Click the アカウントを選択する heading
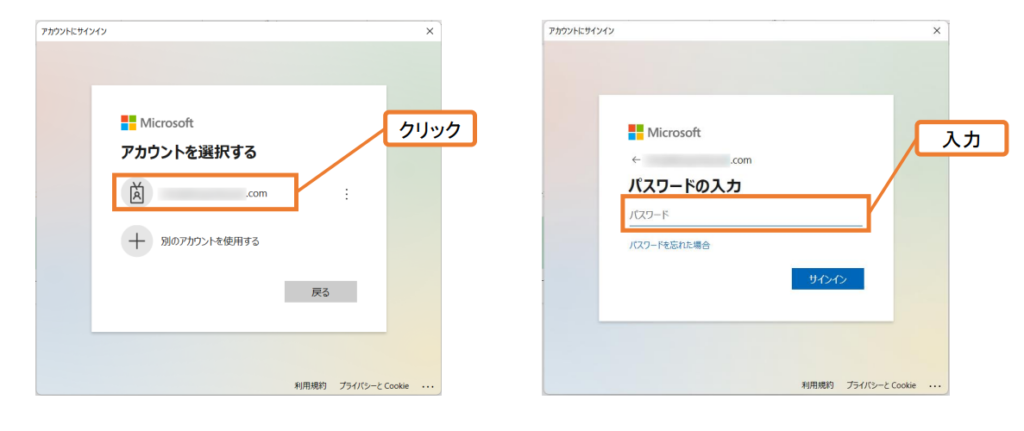Image resolution: width=1024 pixels, height=431 pixels. coord(189,153)
